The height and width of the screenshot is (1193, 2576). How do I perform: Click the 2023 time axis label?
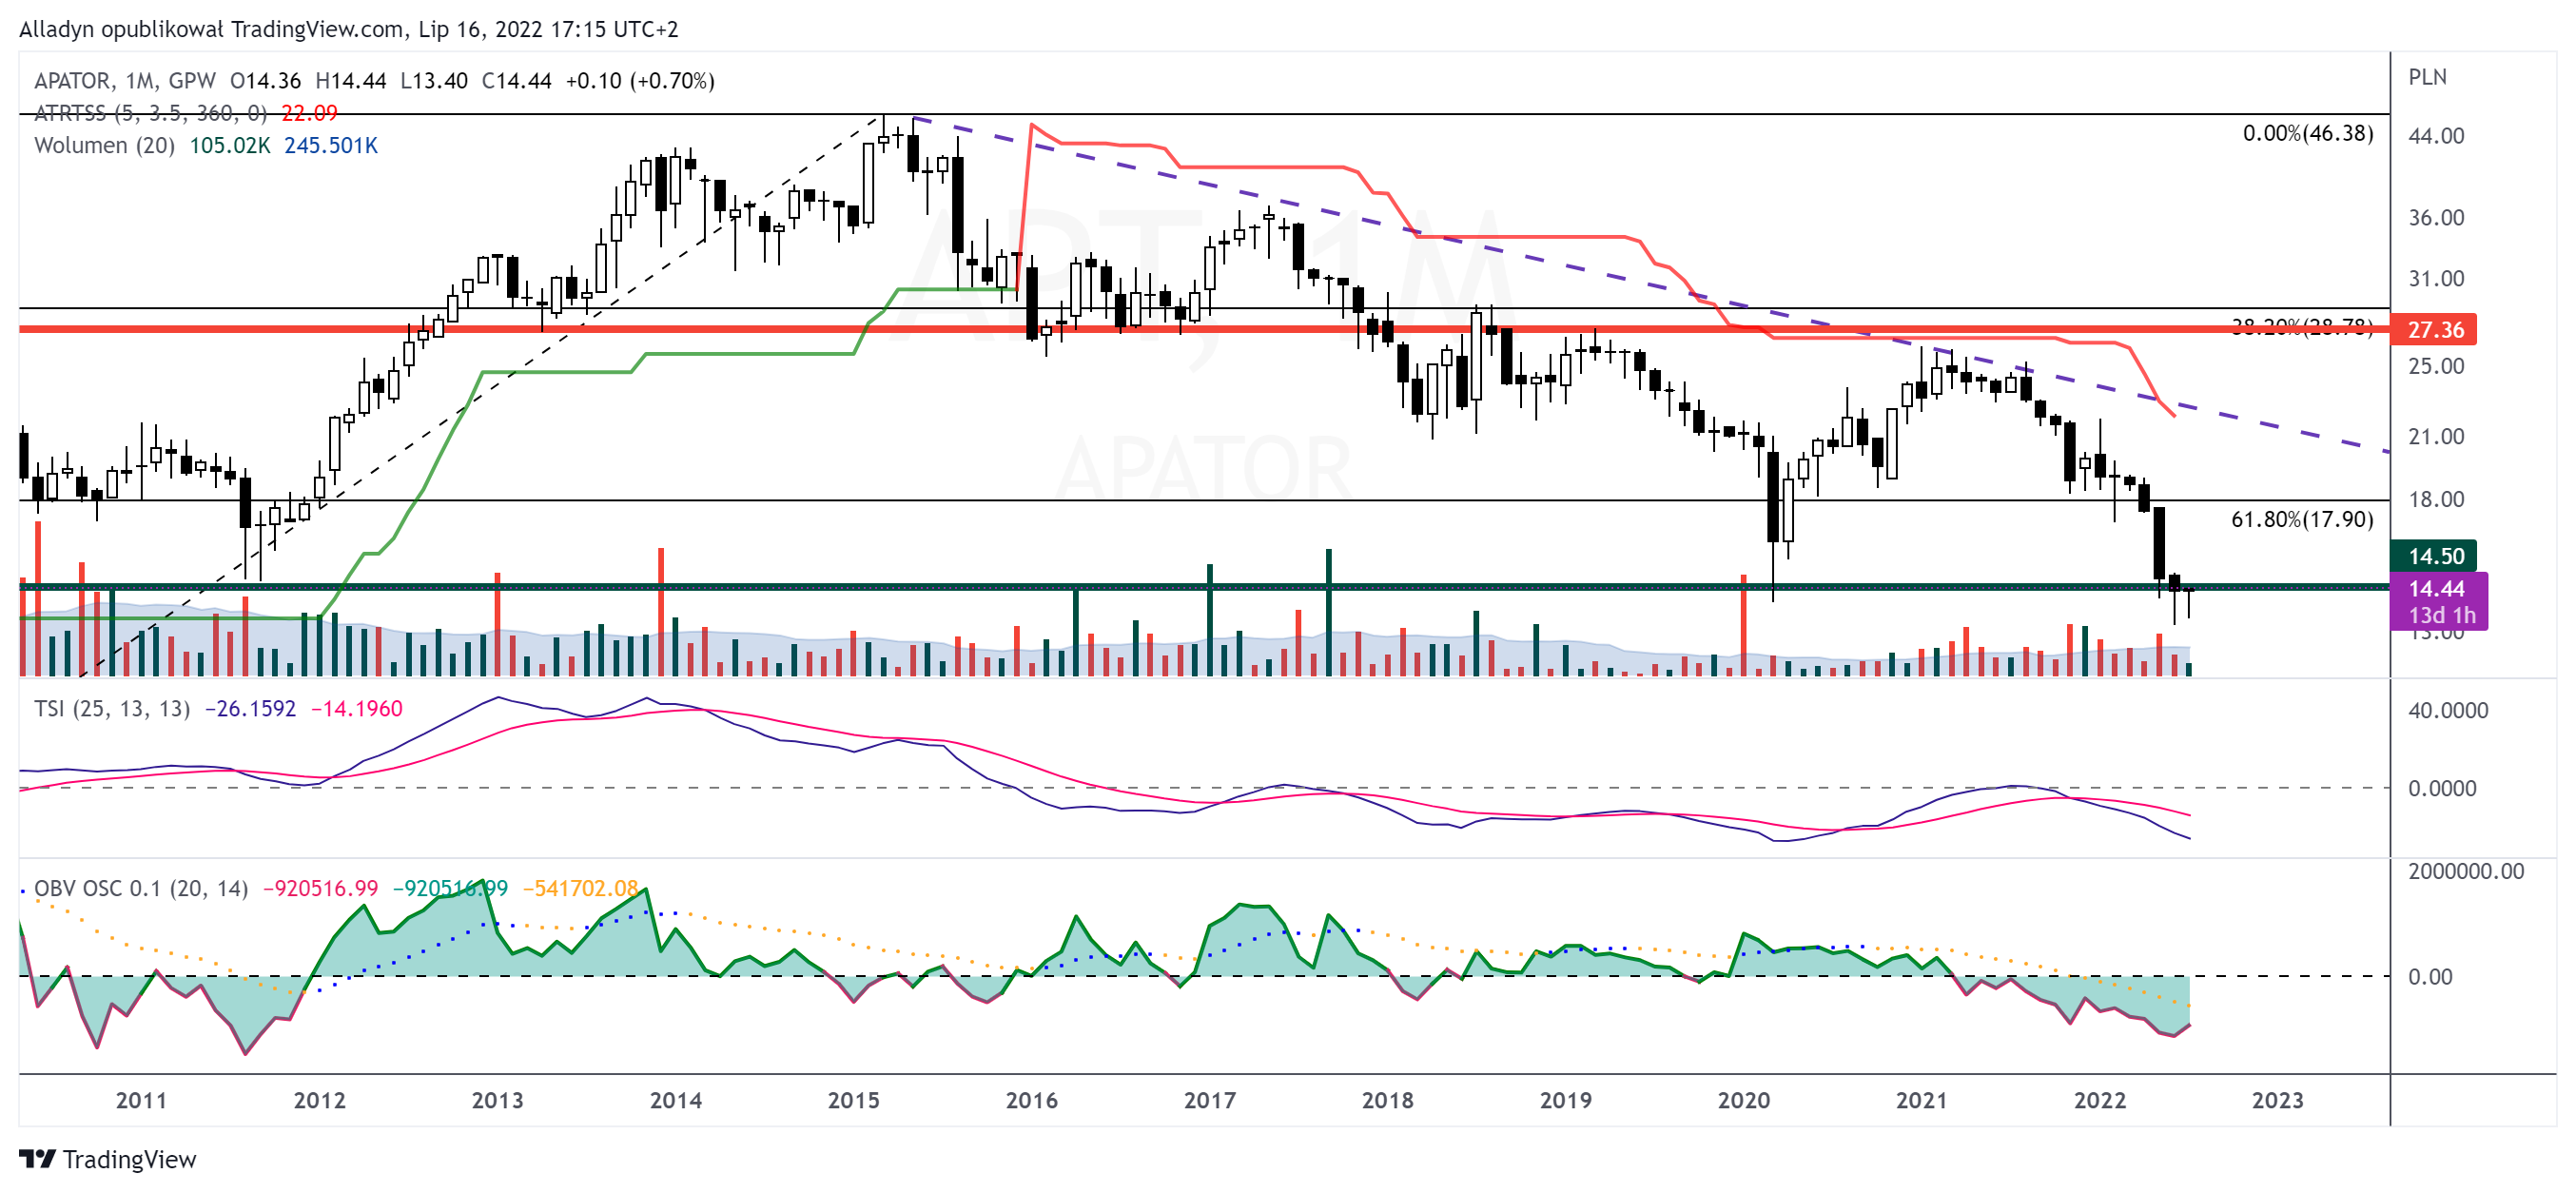pyautogui.click(x=2277, y=1100)
